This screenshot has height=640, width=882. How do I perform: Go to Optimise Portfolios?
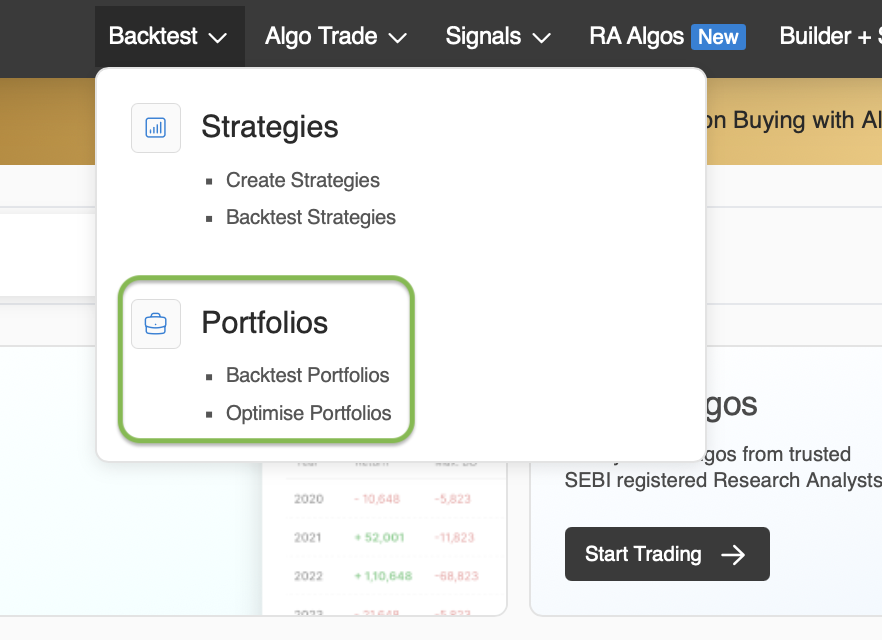click(308, 413)
